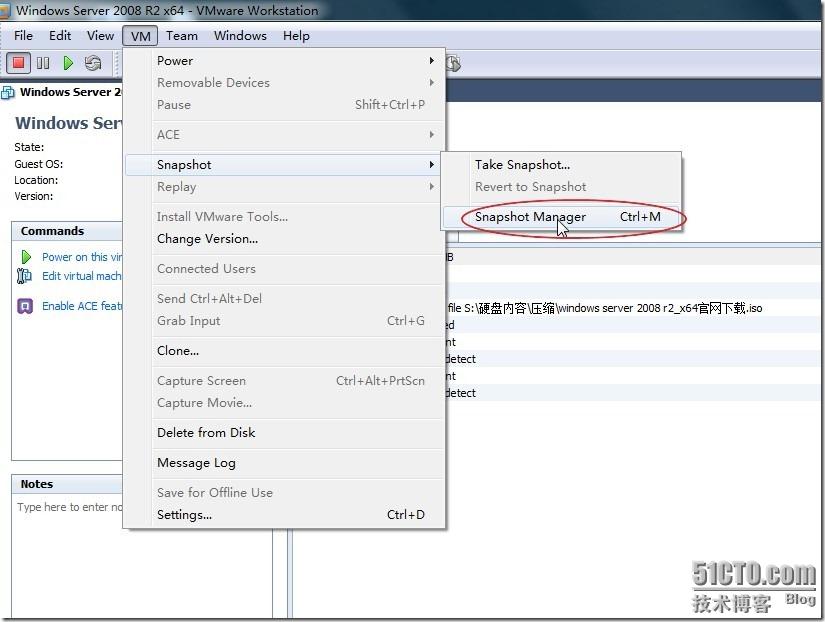Open the File menu
Viewport: 825px width, 622px height.
tap(23, 36)
